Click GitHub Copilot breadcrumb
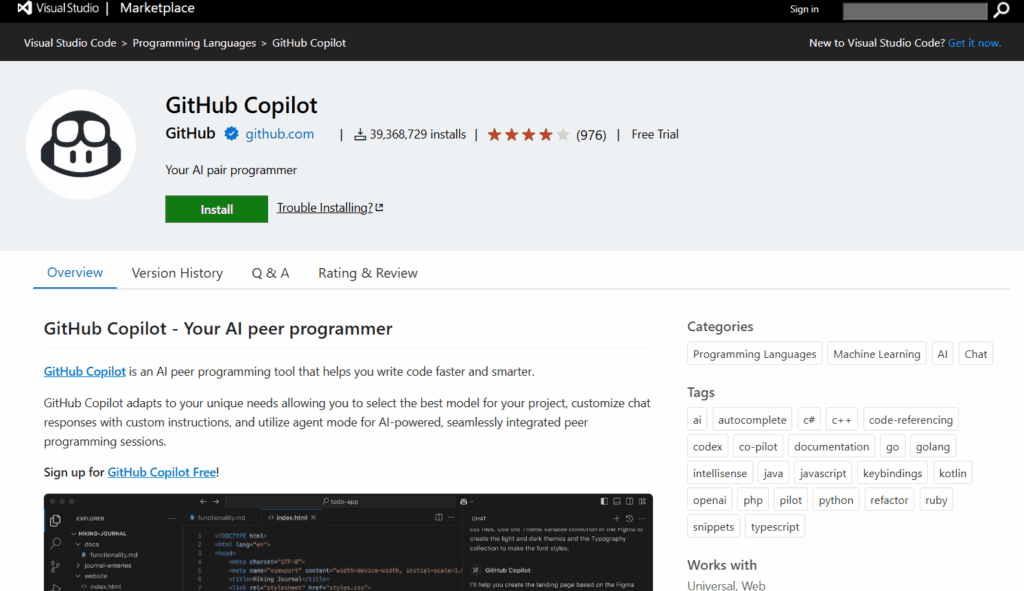The image size is (1024, 591). pyautogui.click(x=309, y=43)
